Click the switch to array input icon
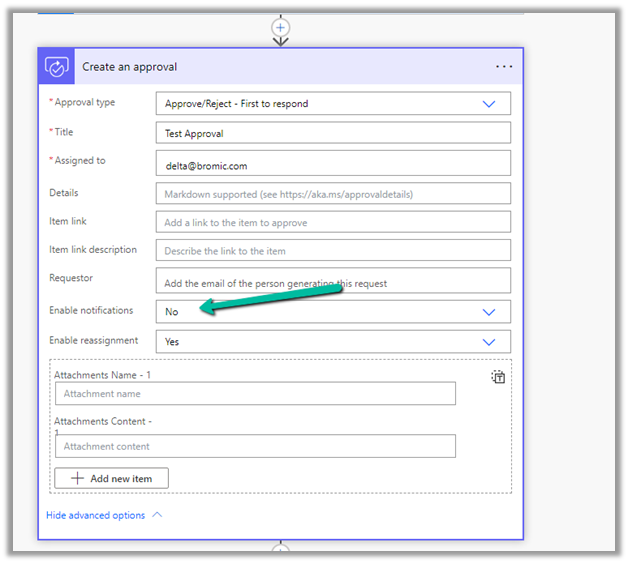Image resolution: width=628 pixels, height=564 pixels. point(498,377)
